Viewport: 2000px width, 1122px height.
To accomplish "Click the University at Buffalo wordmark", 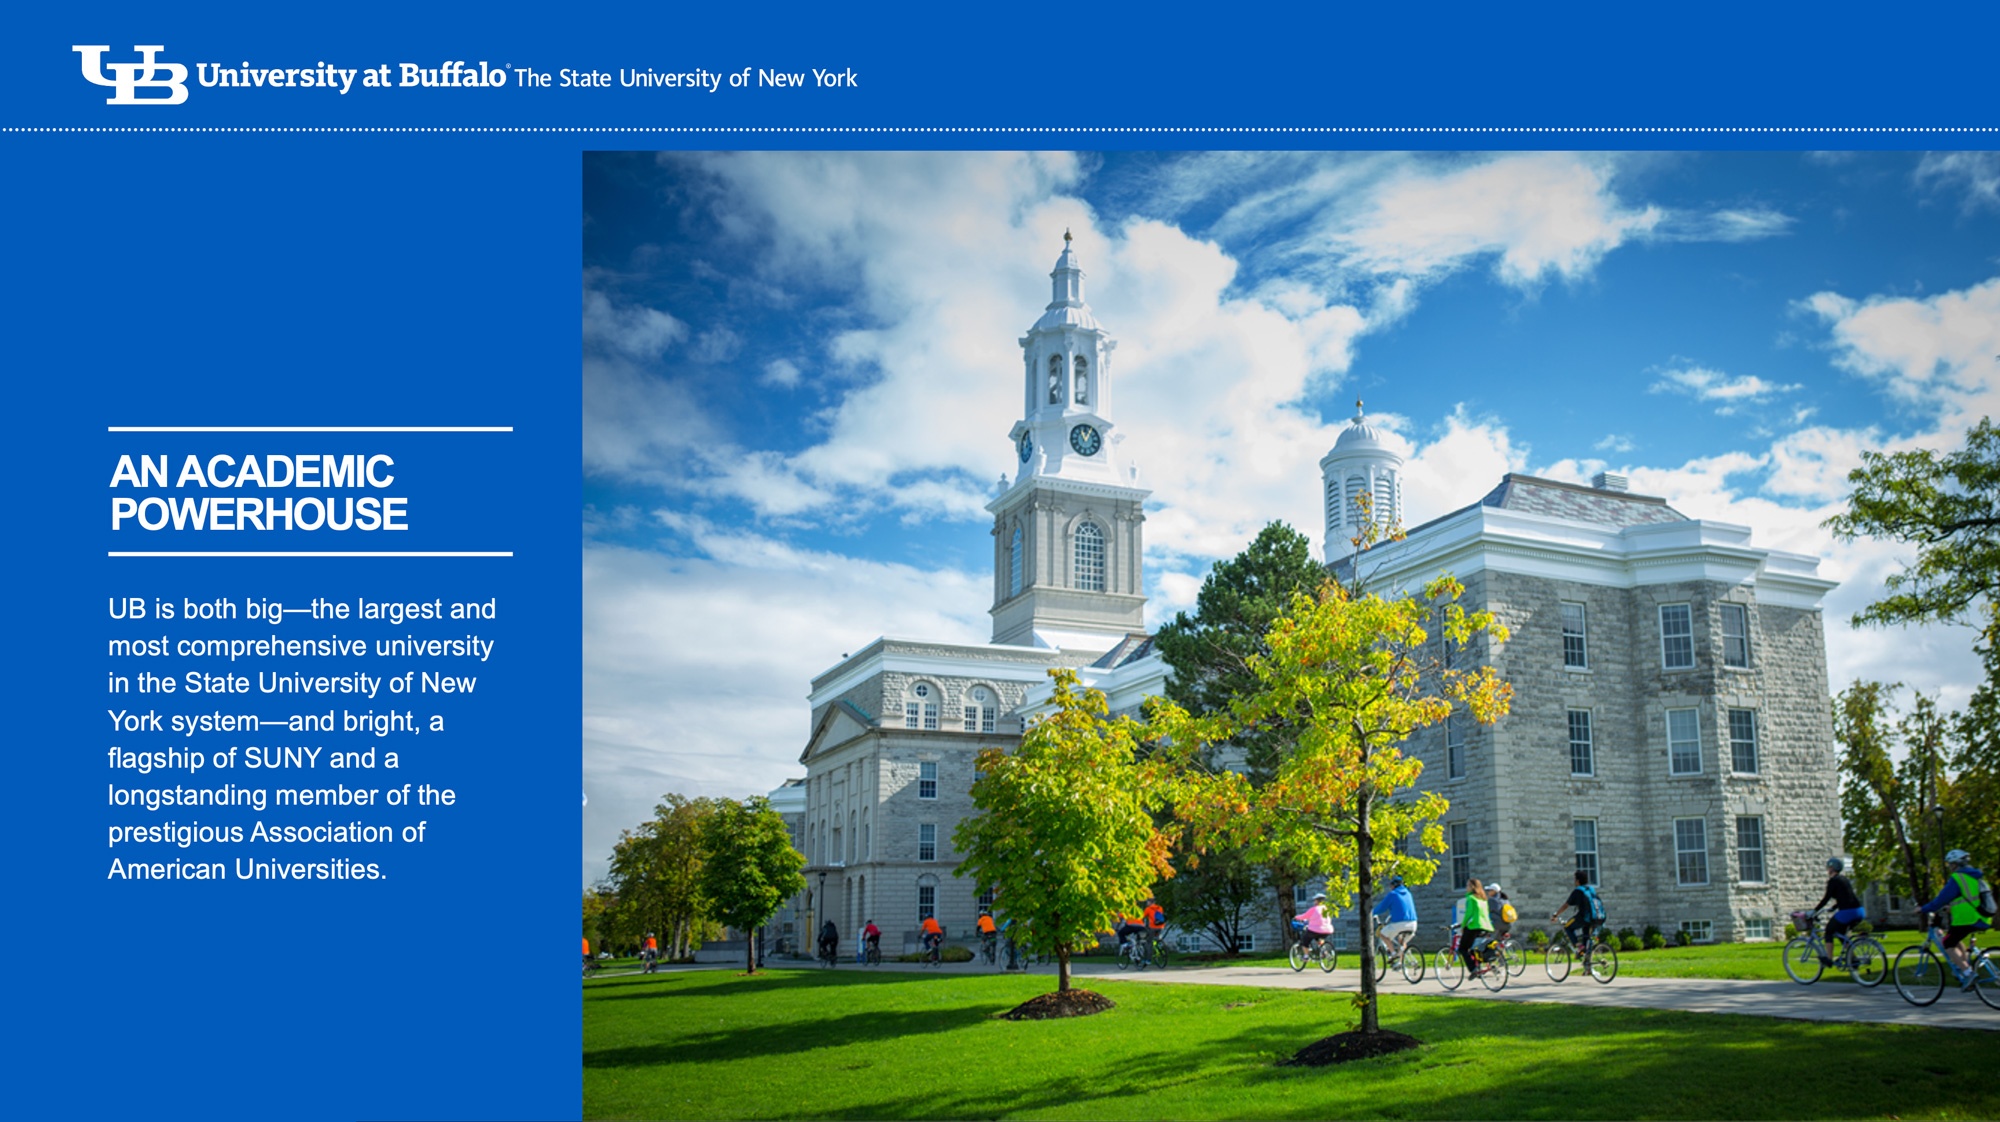I will click(351, 76).
